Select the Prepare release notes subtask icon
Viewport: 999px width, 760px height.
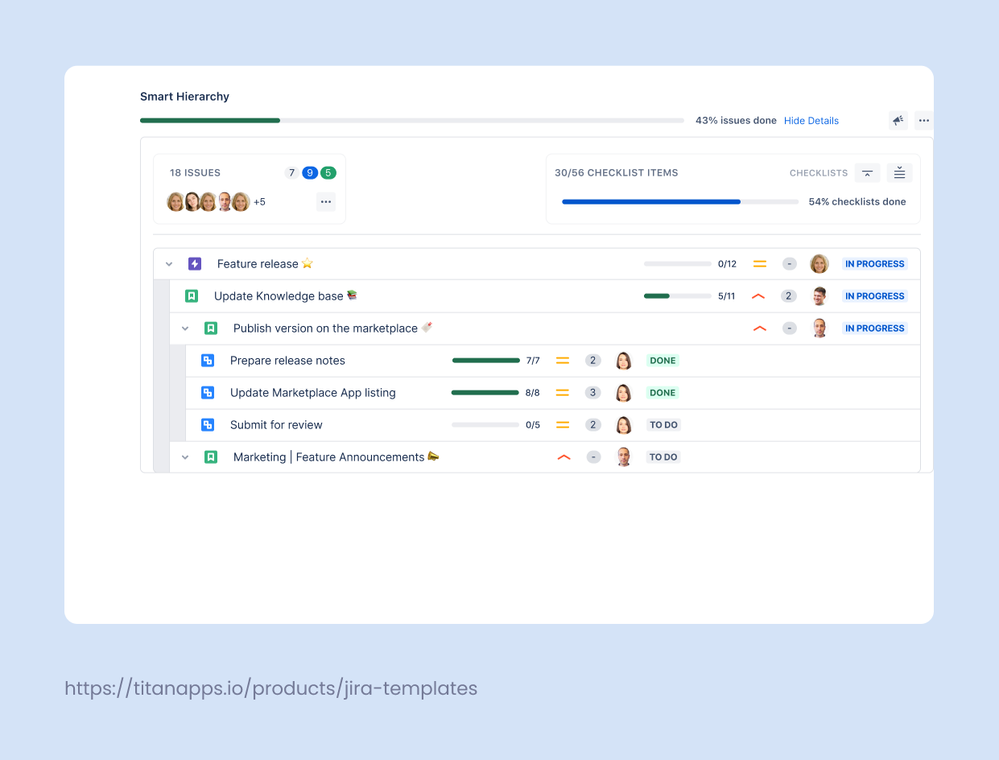click(208, 360)
